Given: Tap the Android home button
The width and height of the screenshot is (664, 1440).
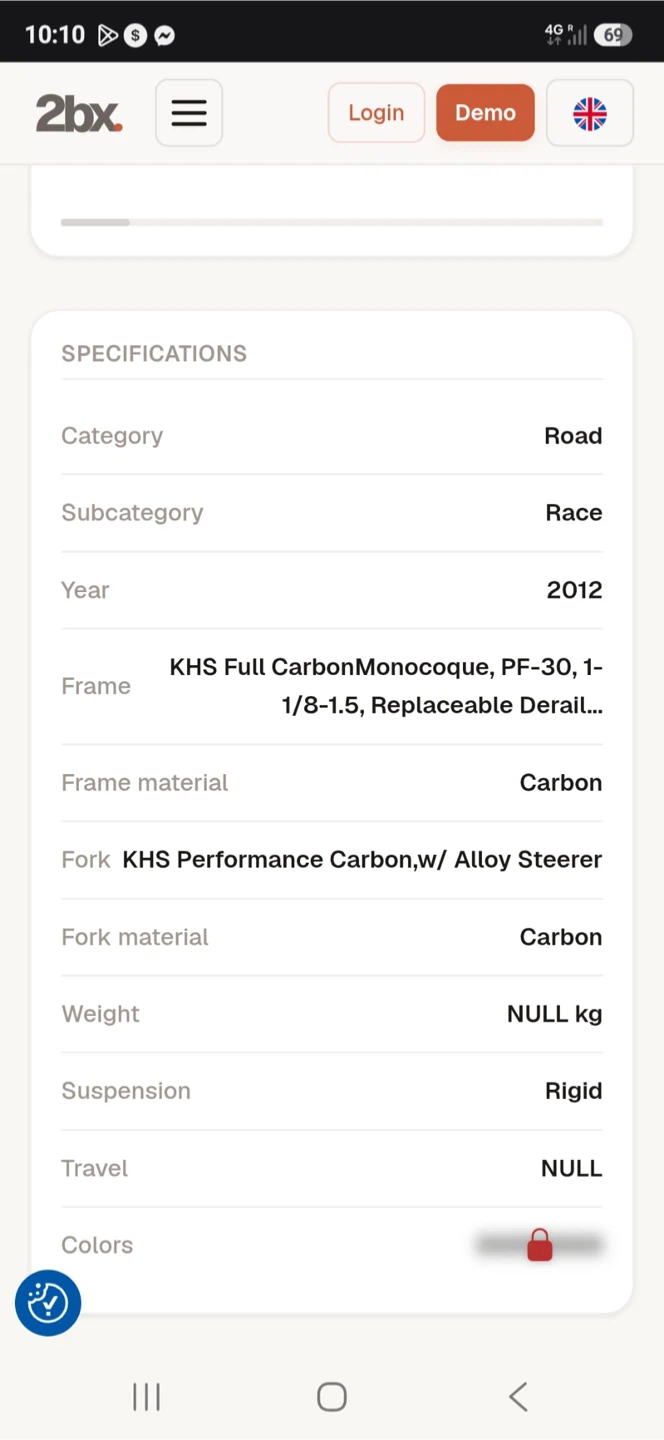Looking at the screenshot, I should point(332,1397).
